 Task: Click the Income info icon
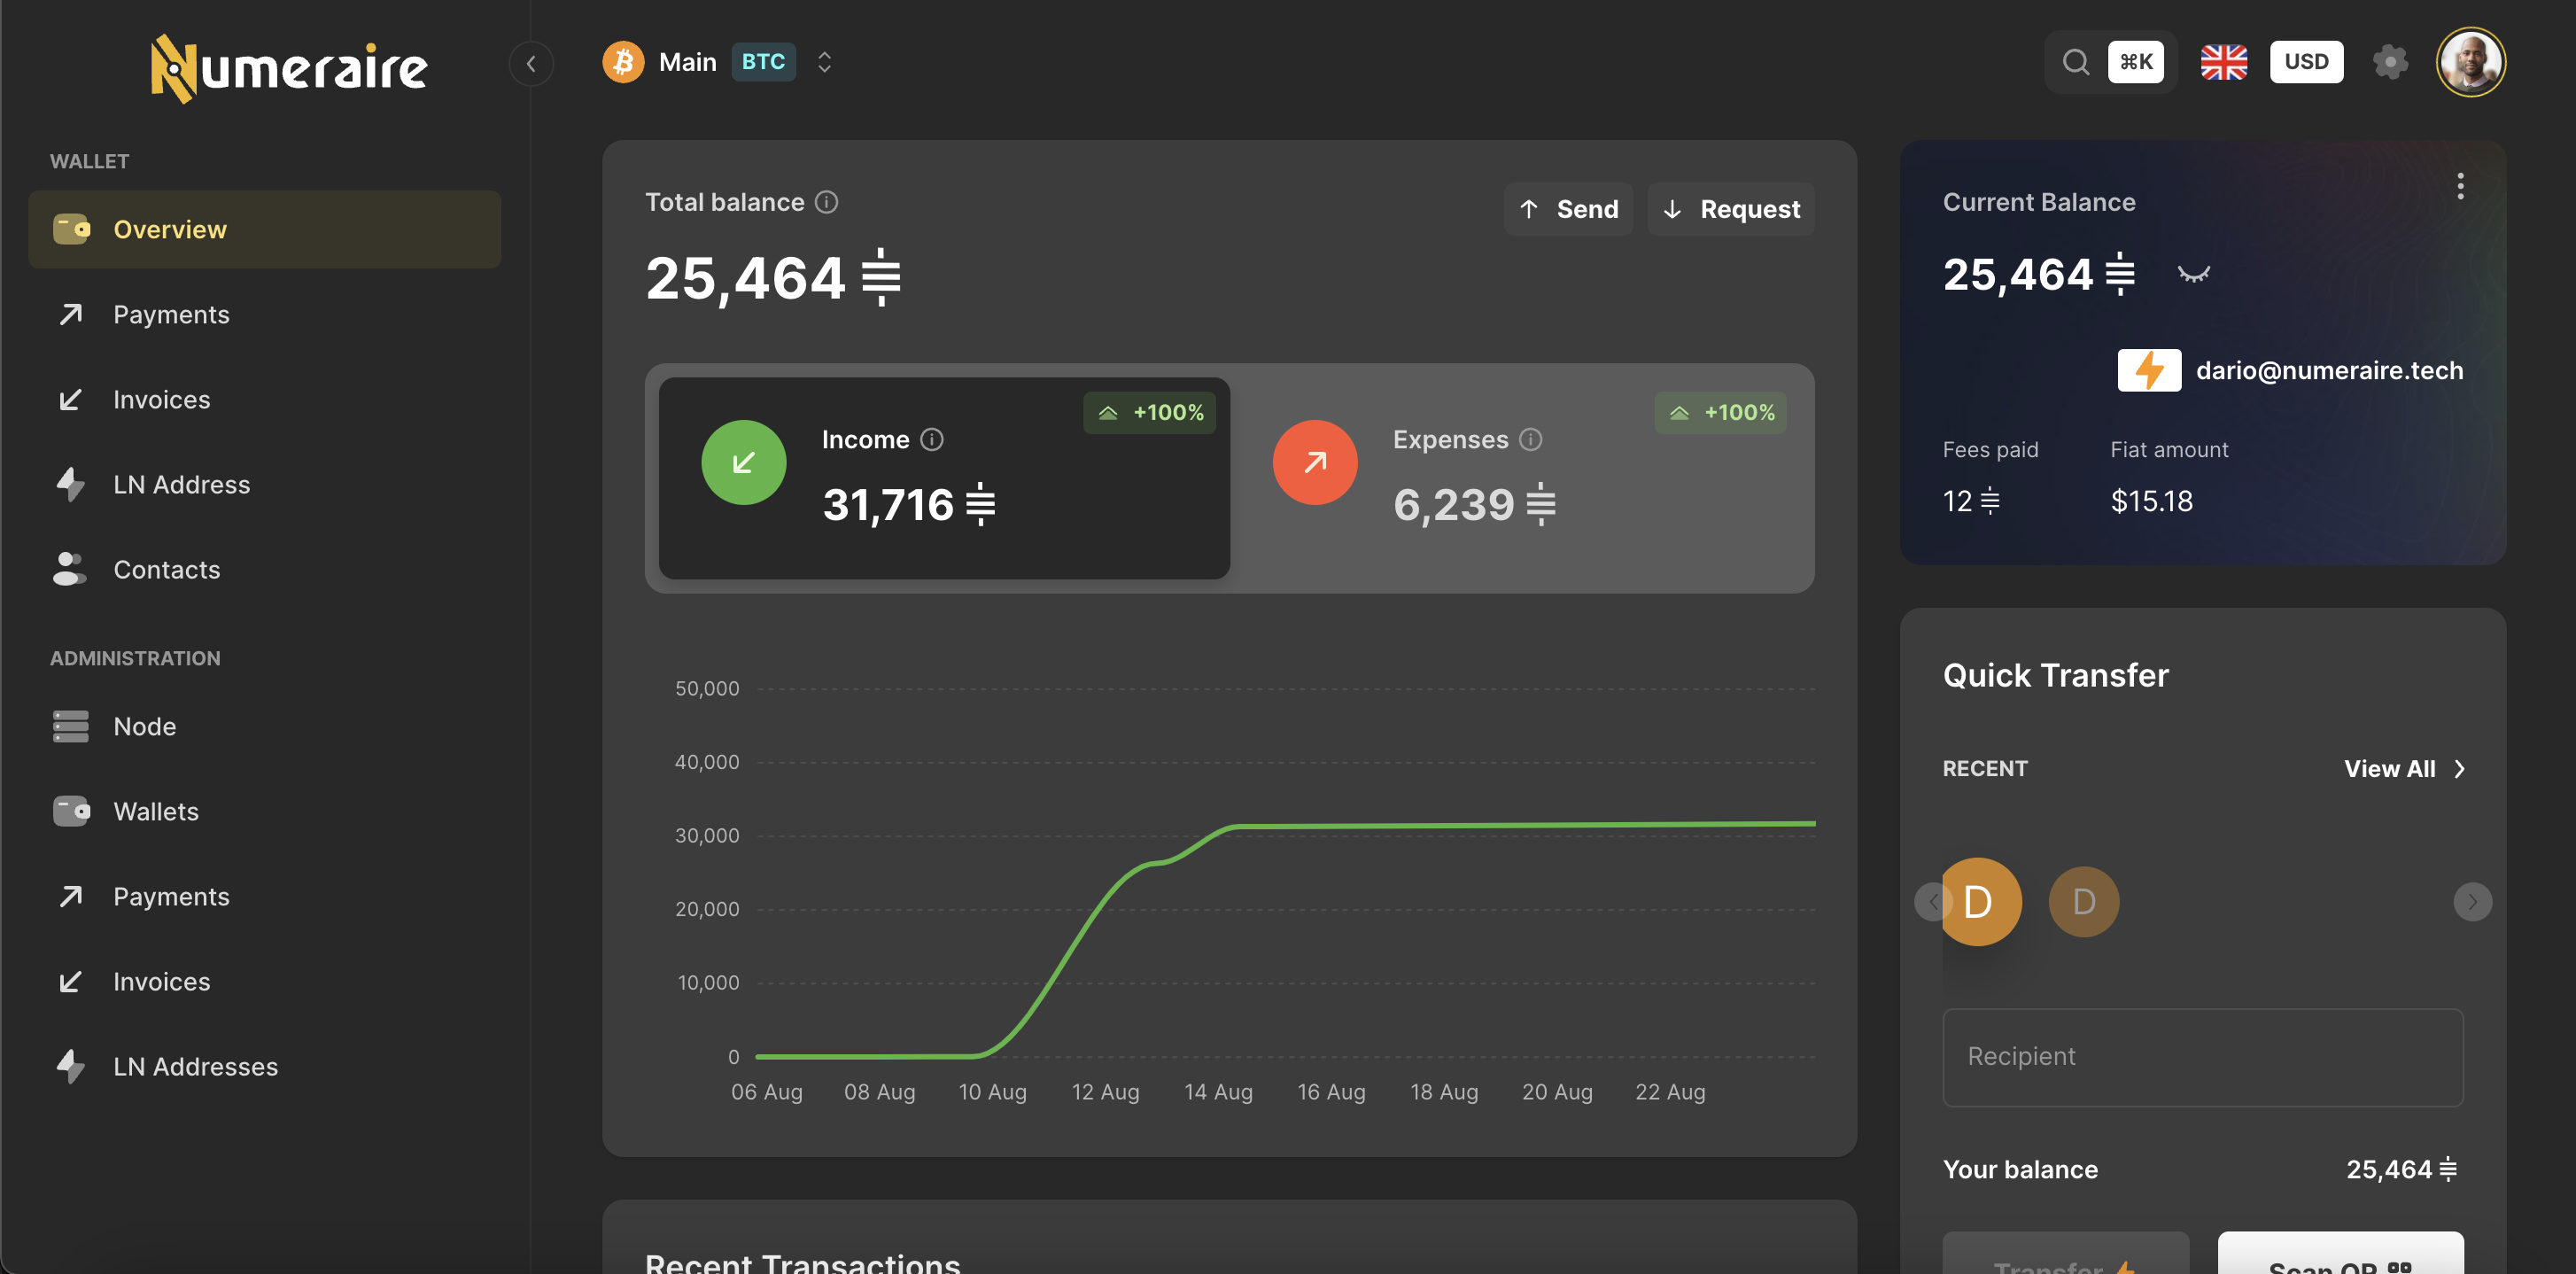tap(931, 440)
